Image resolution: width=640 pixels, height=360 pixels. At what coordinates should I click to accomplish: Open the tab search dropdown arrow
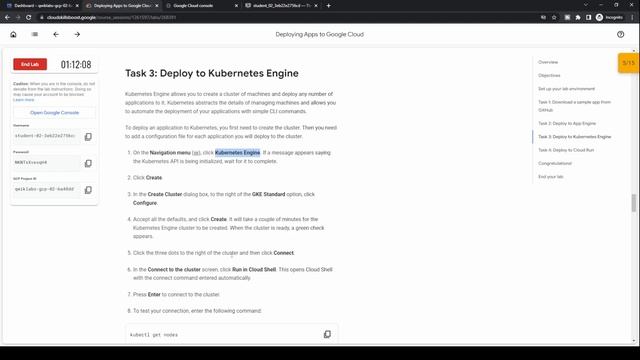(x=586, y=5)
